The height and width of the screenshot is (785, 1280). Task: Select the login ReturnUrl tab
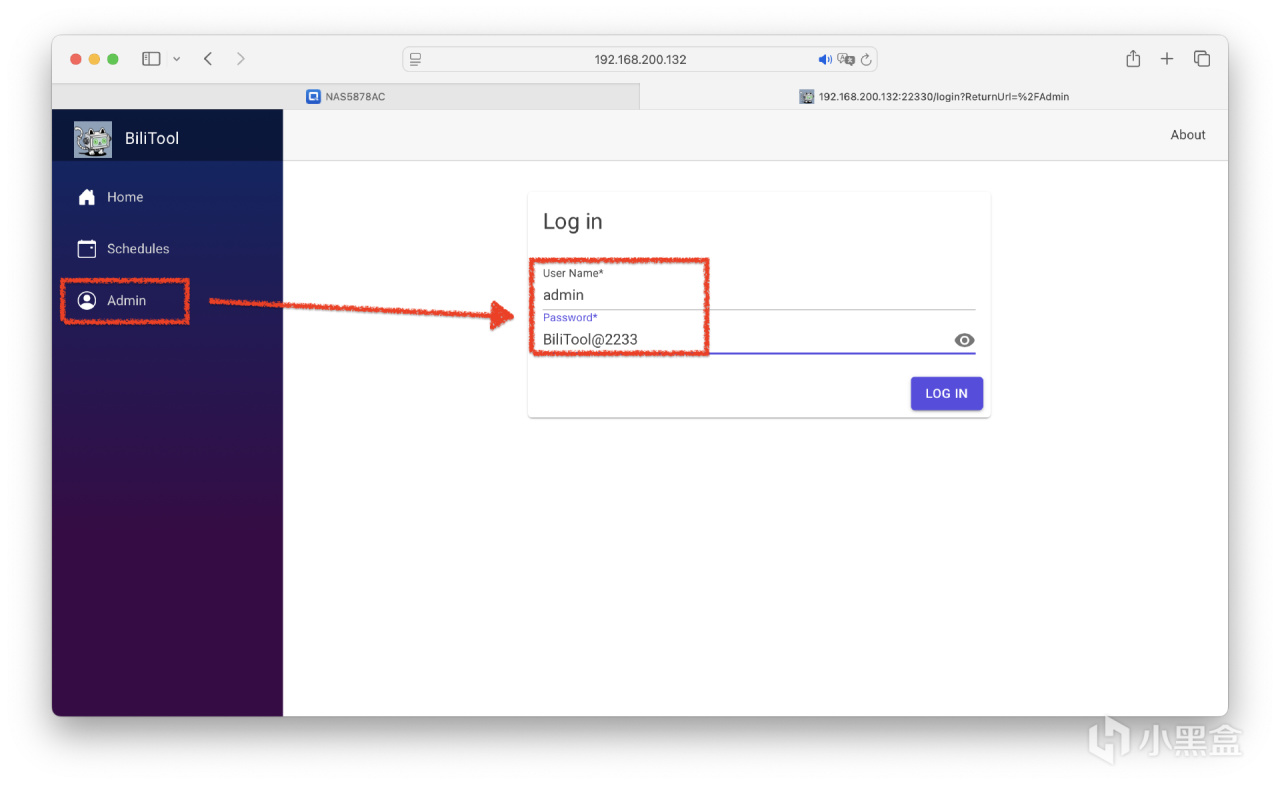(x=934, y=97)
